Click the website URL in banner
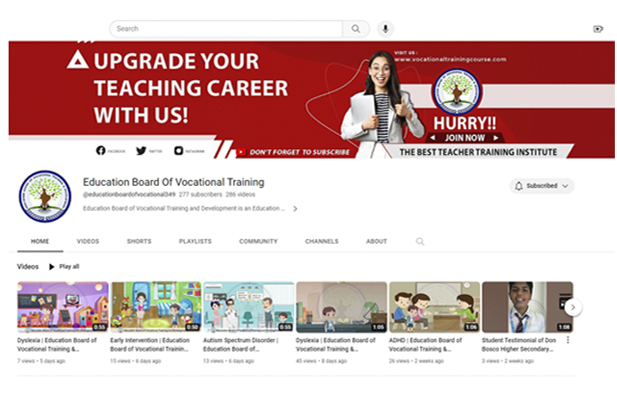617x400 pixels. pos(450,59)
